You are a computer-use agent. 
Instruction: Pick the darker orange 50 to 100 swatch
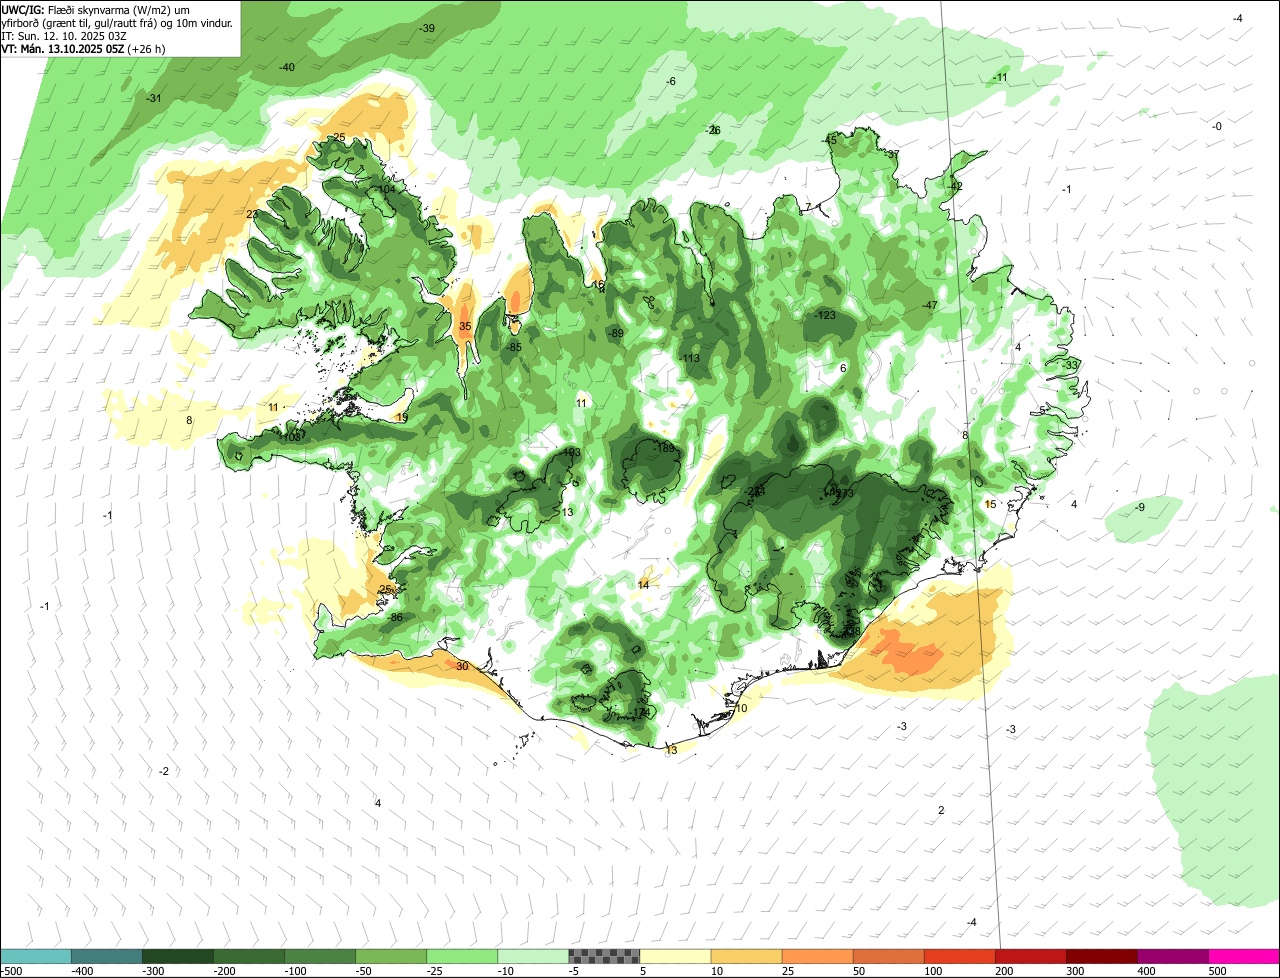click(x=888, y=956)
